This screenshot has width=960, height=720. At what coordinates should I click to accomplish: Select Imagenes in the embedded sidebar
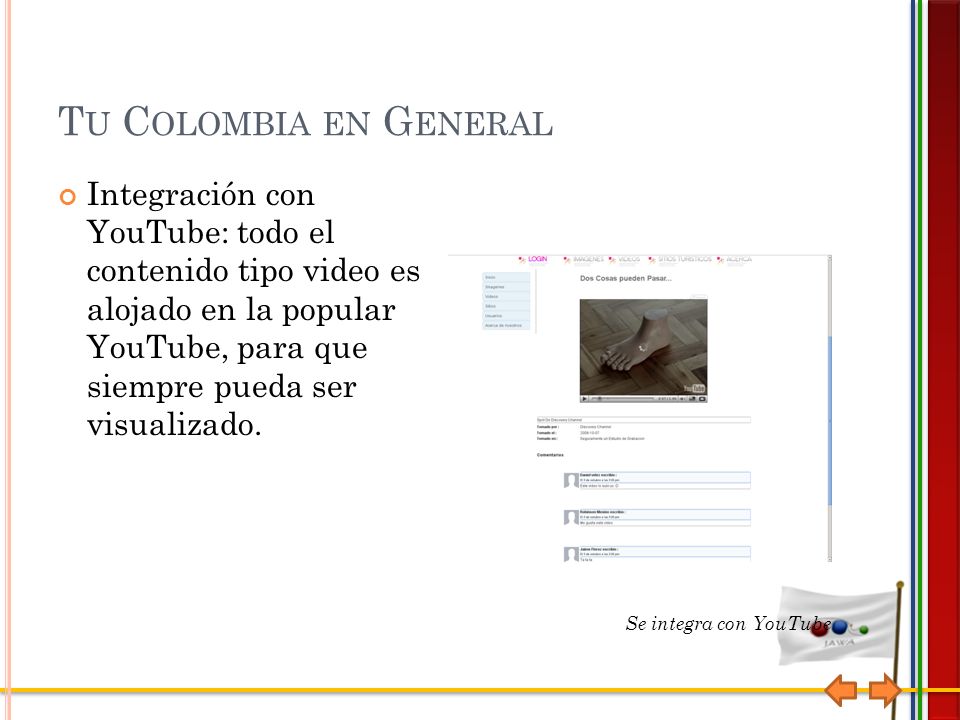[x=506, y=287]
